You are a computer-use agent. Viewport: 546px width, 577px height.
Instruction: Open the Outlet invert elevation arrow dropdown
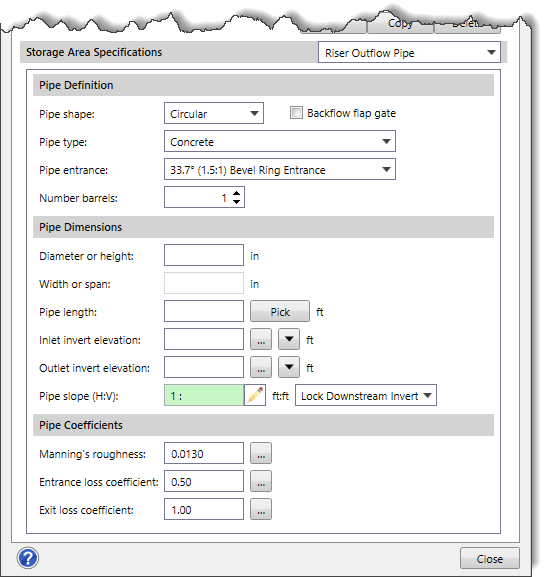289,367
